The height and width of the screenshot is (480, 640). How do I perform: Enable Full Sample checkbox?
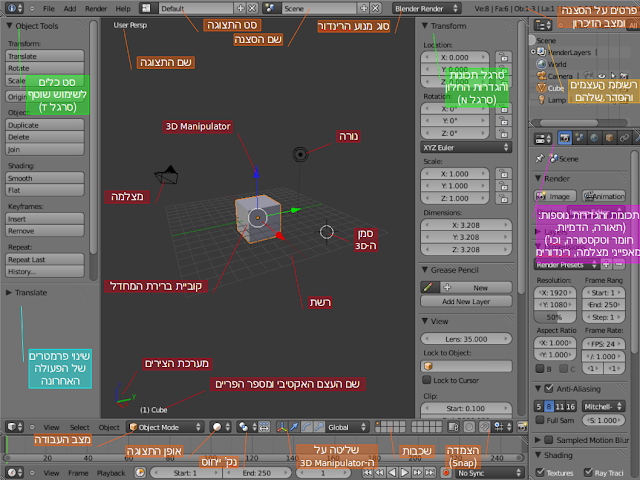(x=540, y=420)
